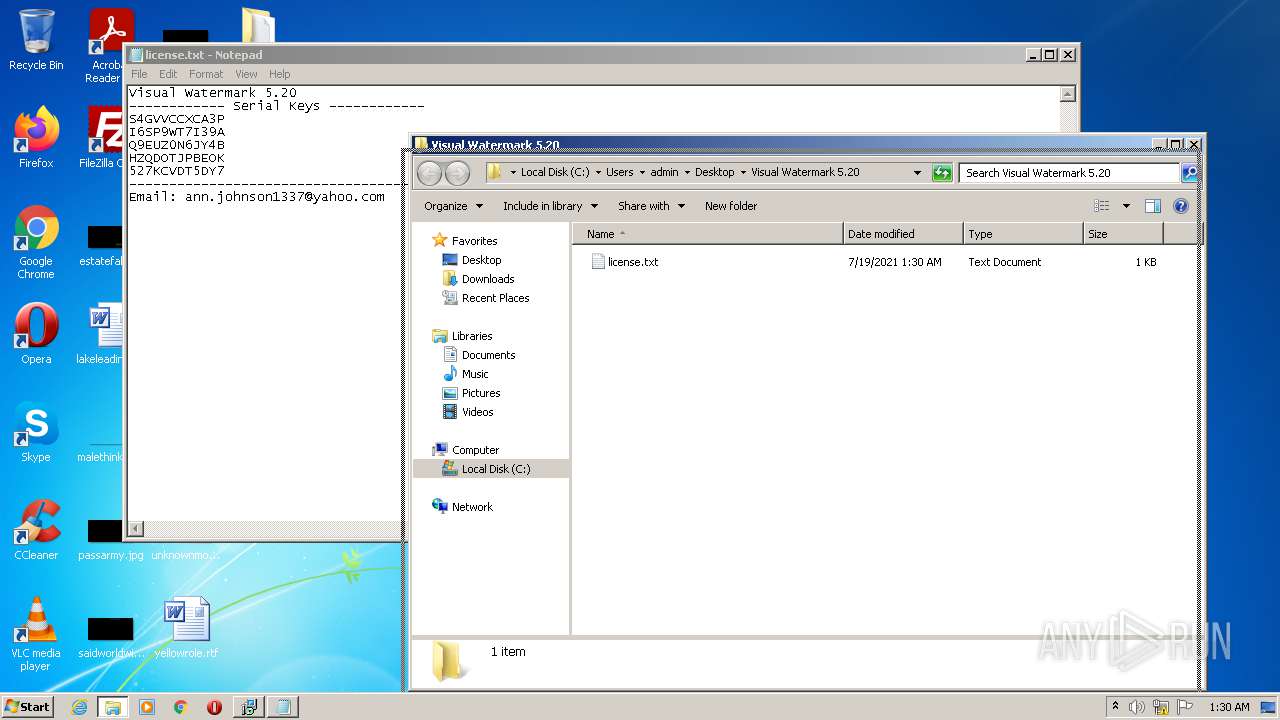Click Notepad scrollbar up arrow
1280x720 pixels.
click(1067, 94)
